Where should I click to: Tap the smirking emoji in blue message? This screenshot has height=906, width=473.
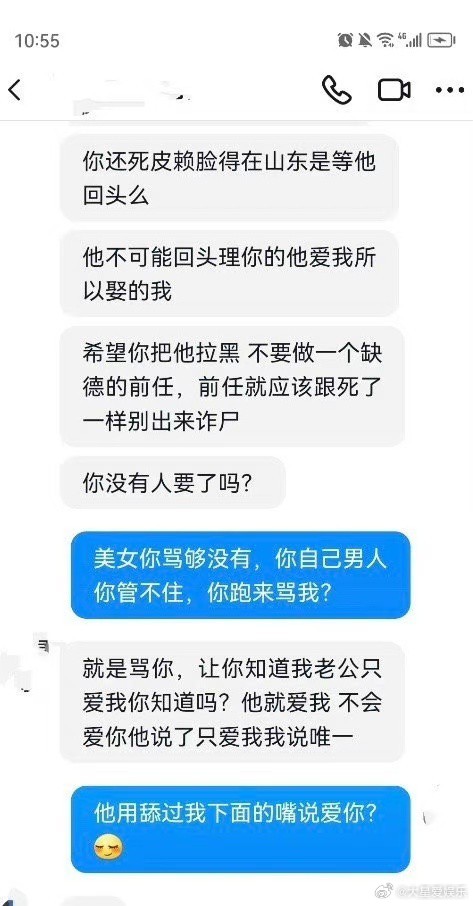pos(107,848)
